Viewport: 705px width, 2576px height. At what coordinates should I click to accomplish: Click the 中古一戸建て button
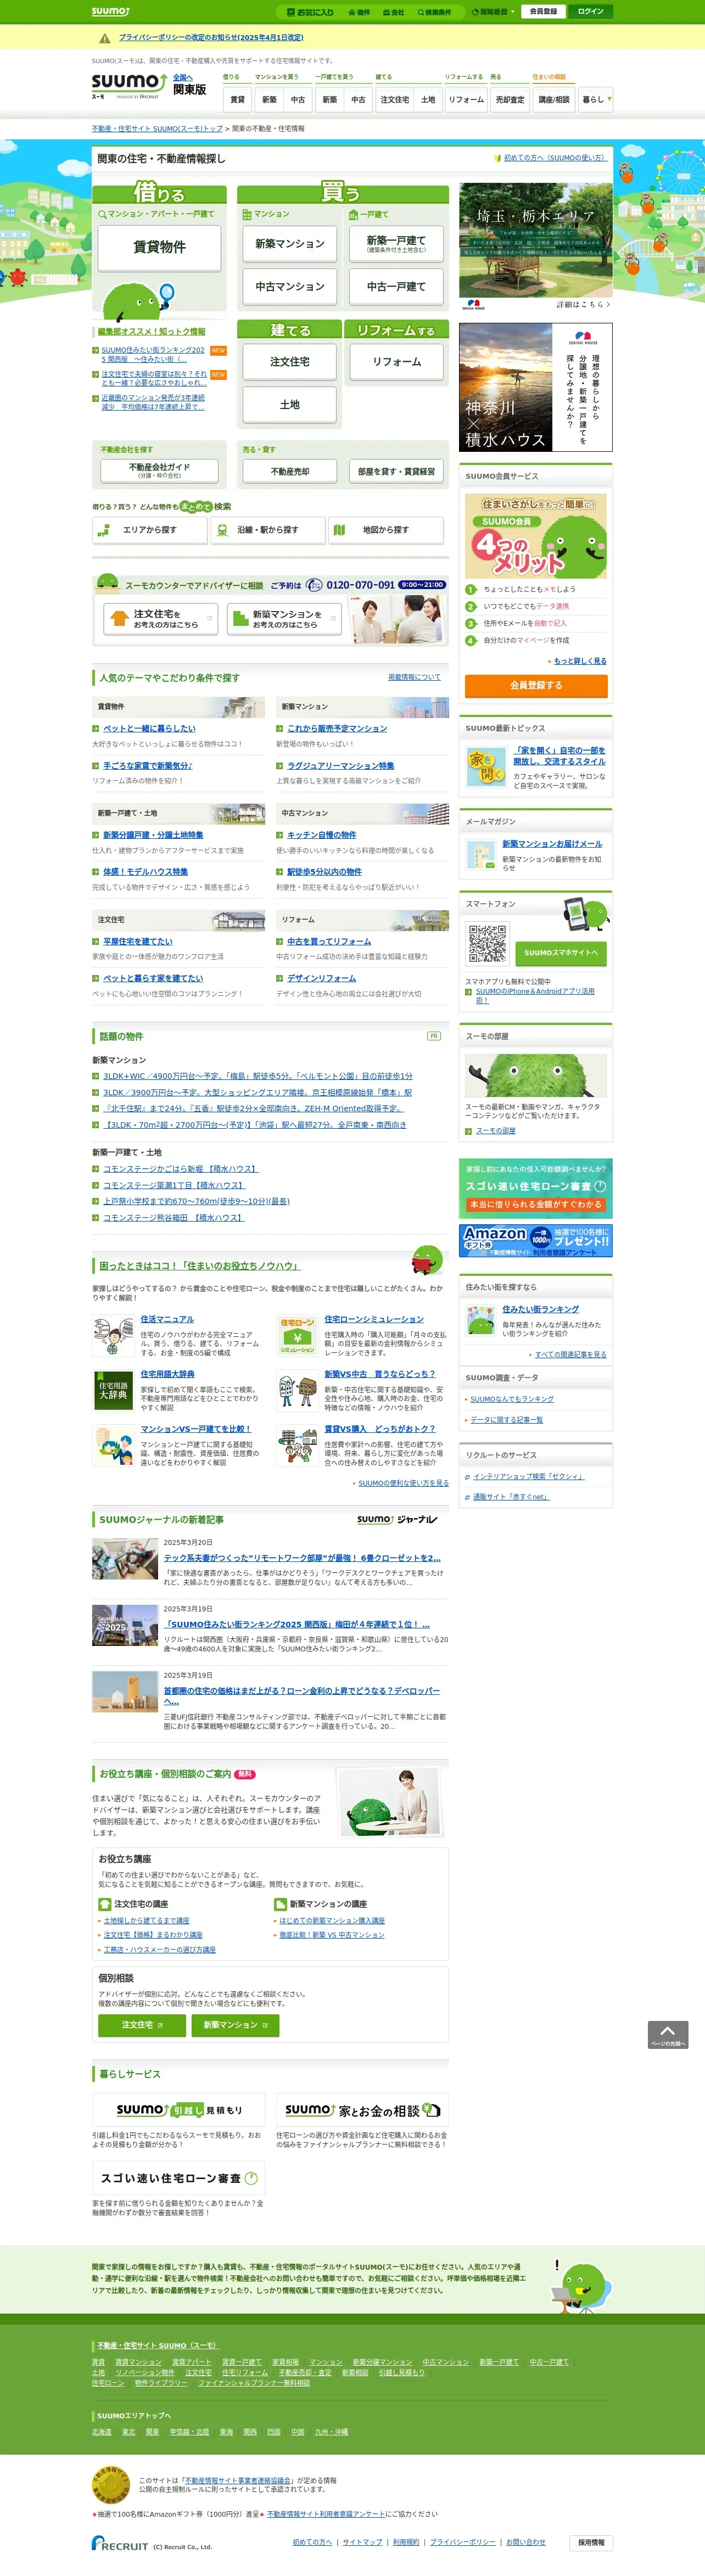coord(396,287)
